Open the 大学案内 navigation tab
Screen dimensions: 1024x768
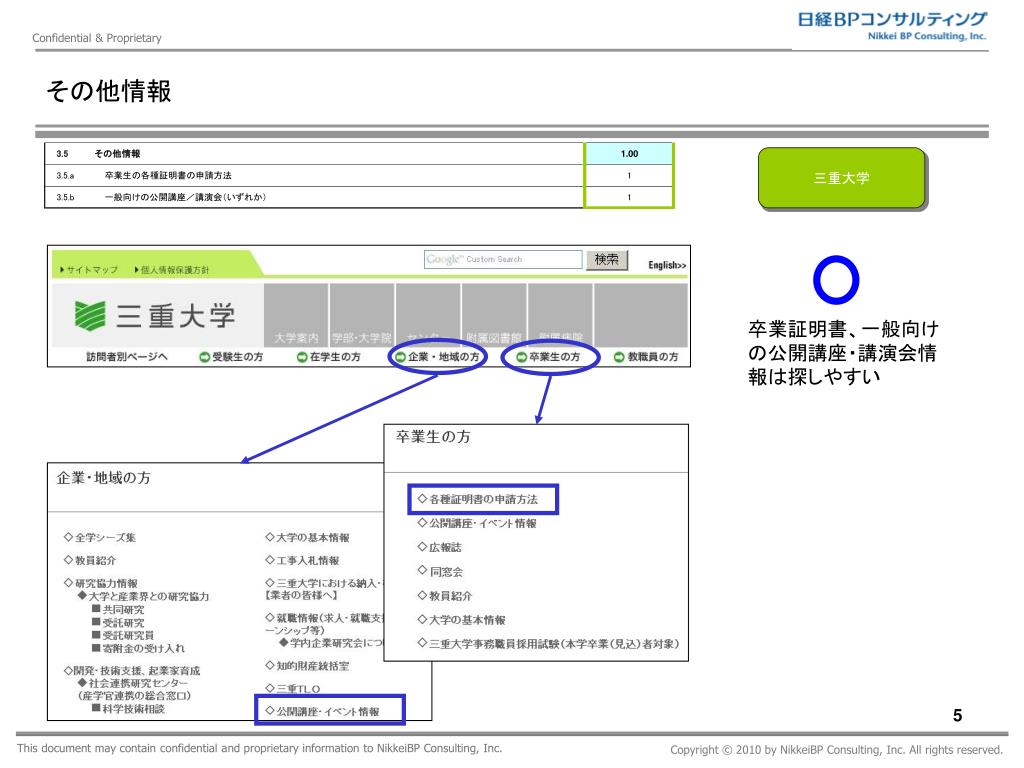pyautogui.click(x=296, y=315)
